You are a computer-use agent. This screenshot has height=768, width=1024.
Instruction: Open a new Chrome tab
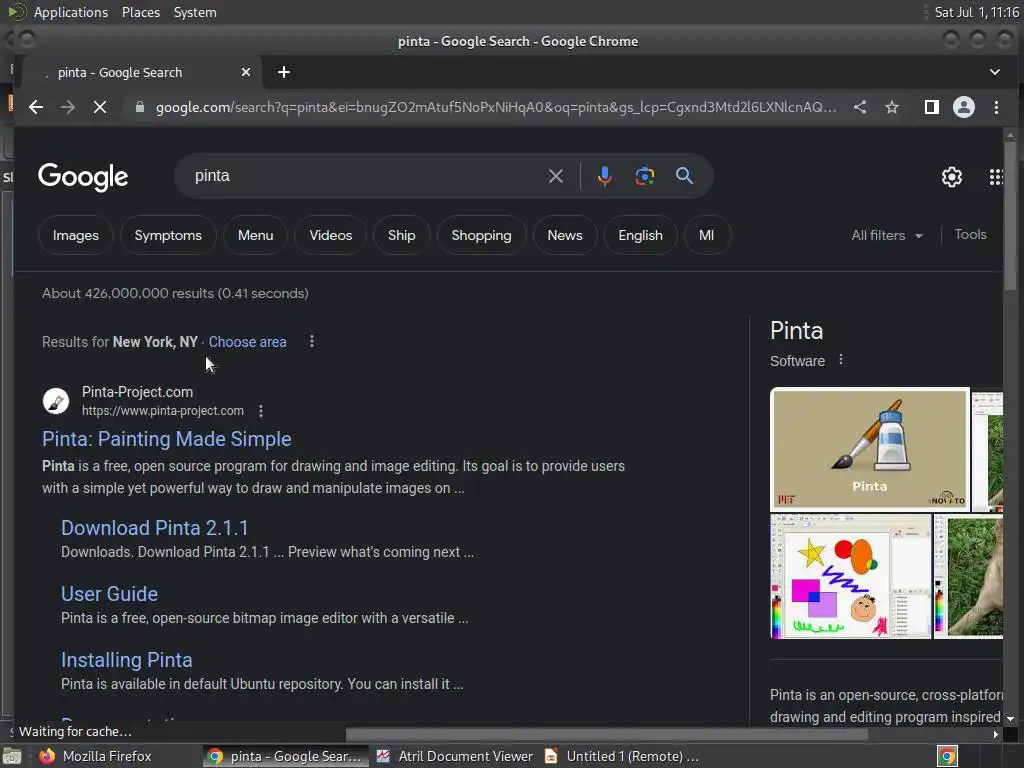[283, 72]
